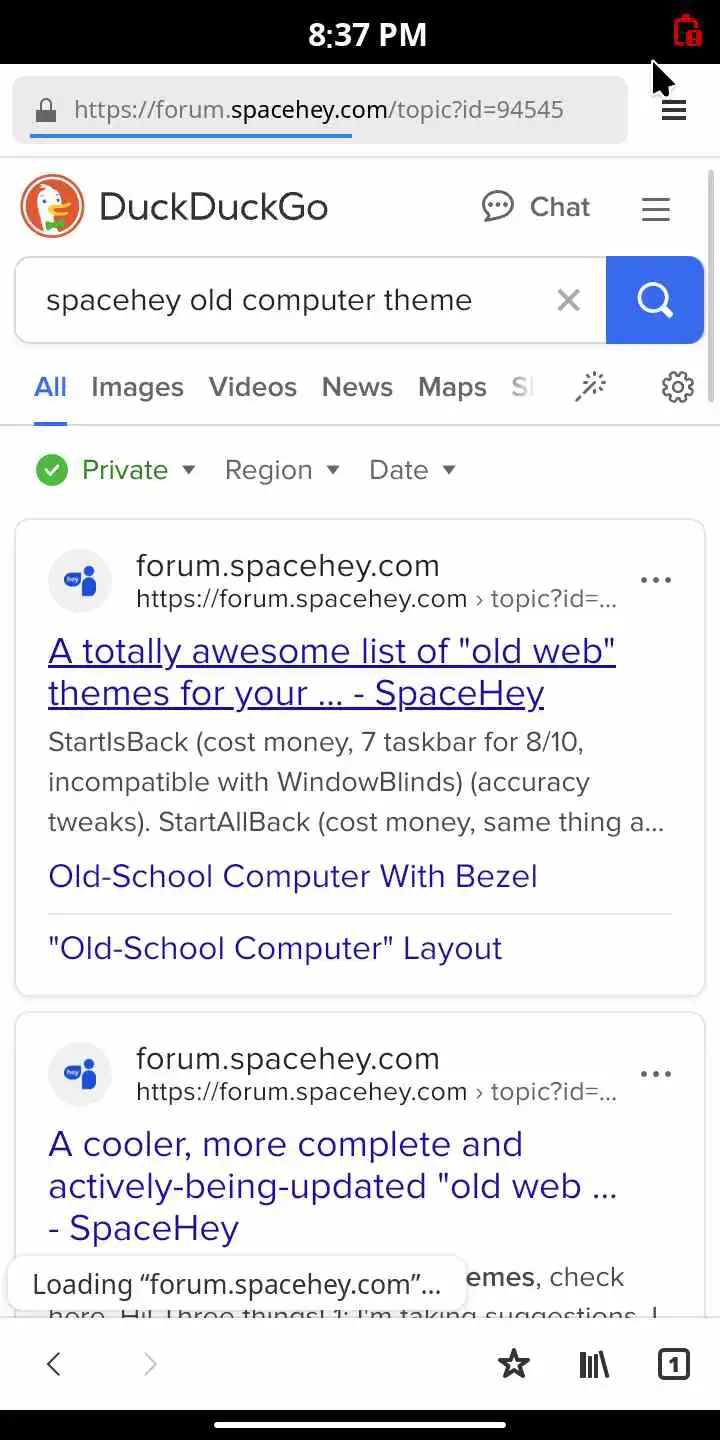Viewport: 720px width, 1440px height.
Task: Switch to the Videos tab
Action: [252, 387]
